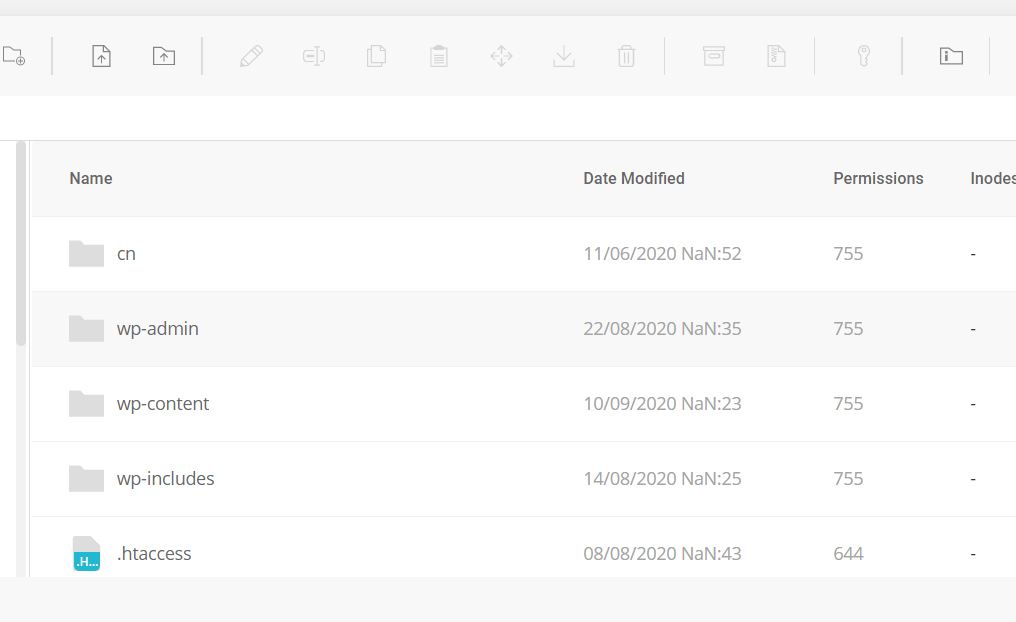Click the move arrows icon
The width and height of the screenshot is (1016, 622).
pos(501,56)
